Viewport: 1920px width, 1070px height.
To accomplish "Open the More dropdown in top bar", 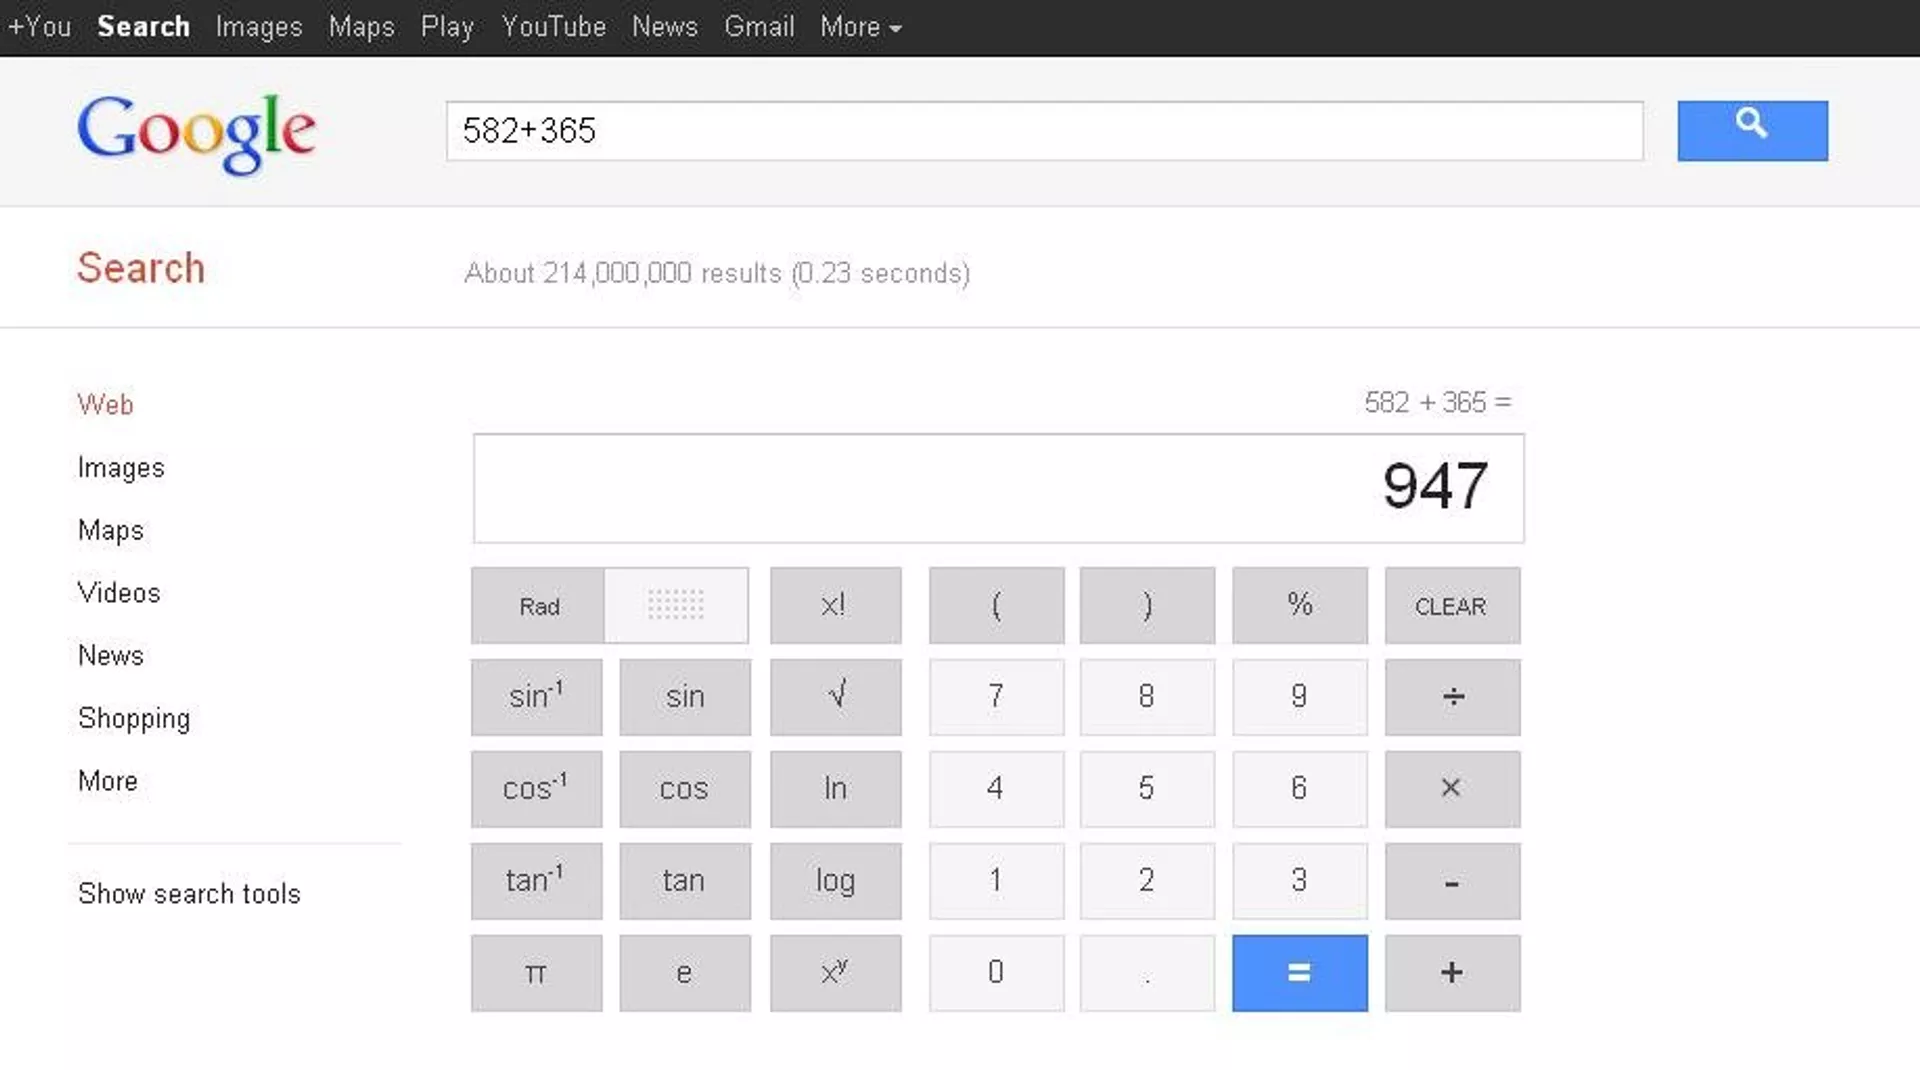I will point(860,27).
